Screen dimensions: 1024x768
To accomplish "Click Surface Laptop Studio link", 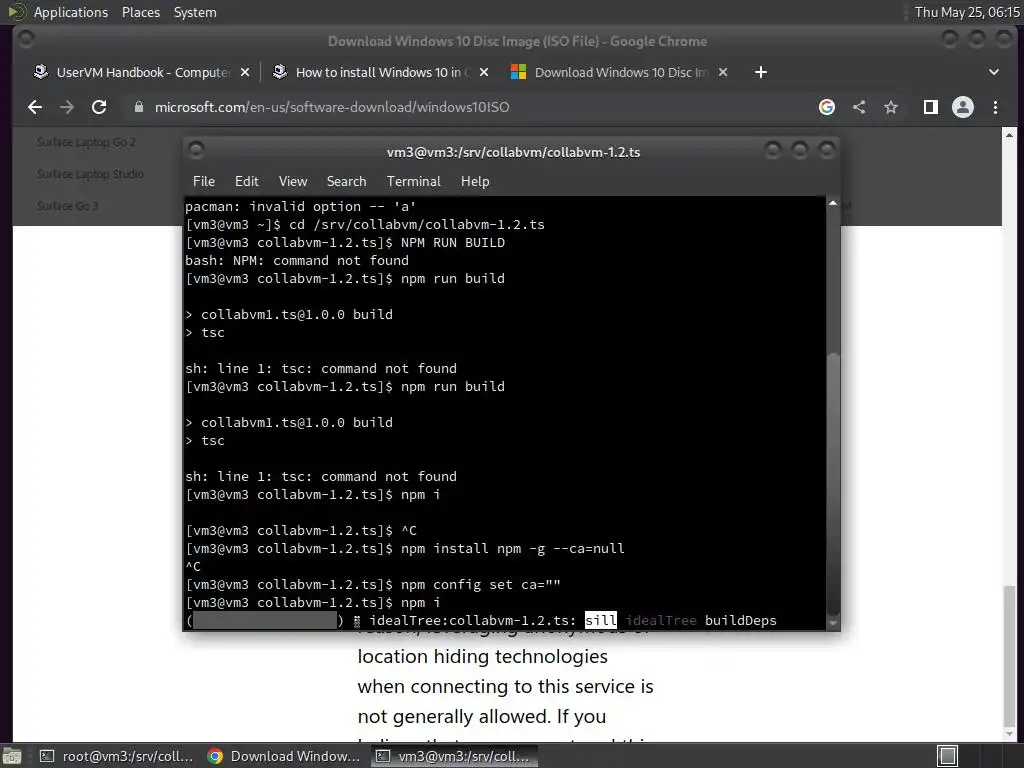I will click(x=90, y=174).
